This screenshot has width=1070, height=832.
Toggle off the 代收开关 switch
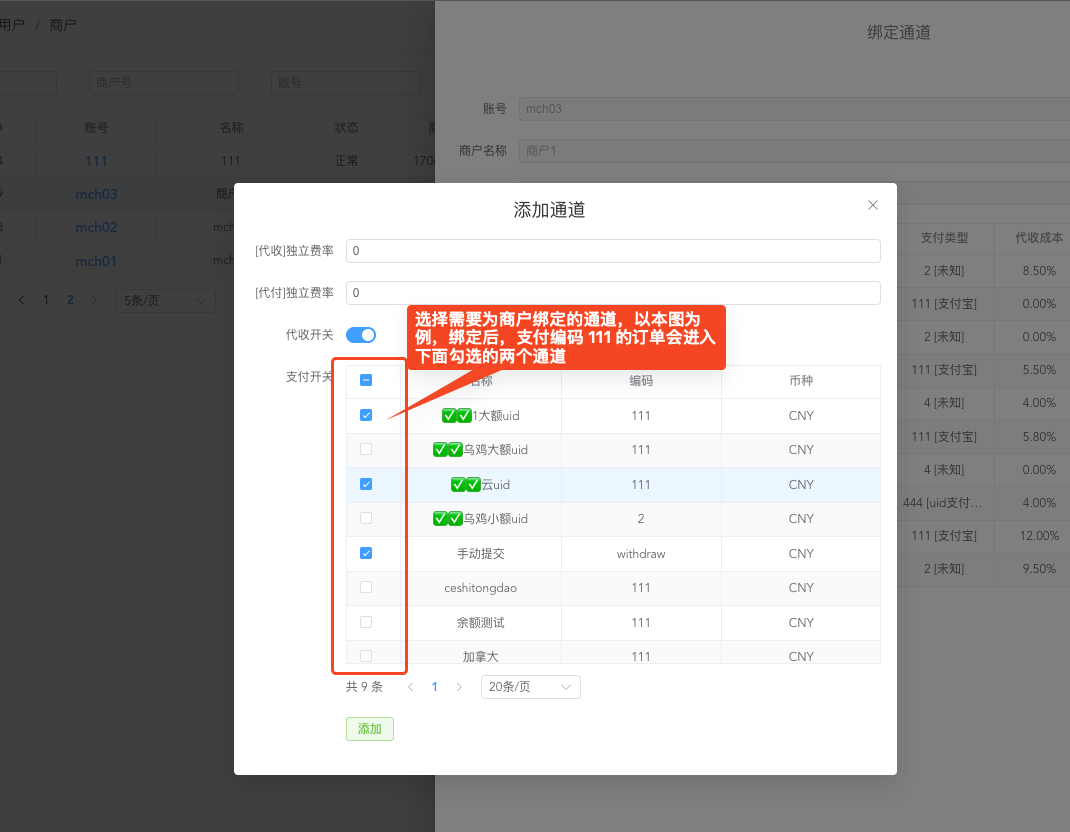(361, 334)
